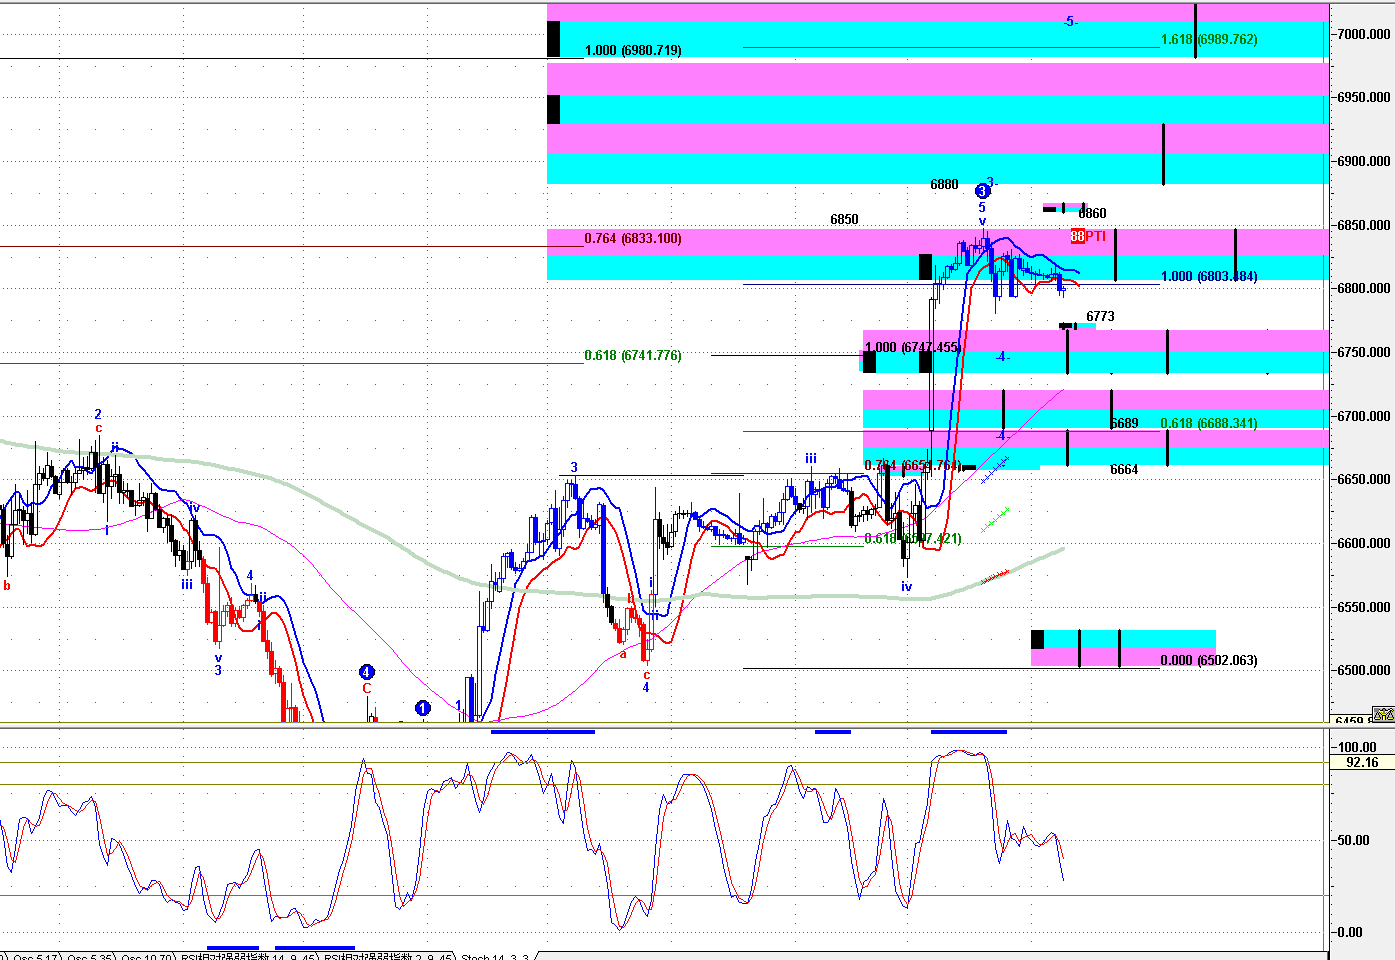
Task: Click the 6773 target price label
Action: click(x=1100, y=316)
